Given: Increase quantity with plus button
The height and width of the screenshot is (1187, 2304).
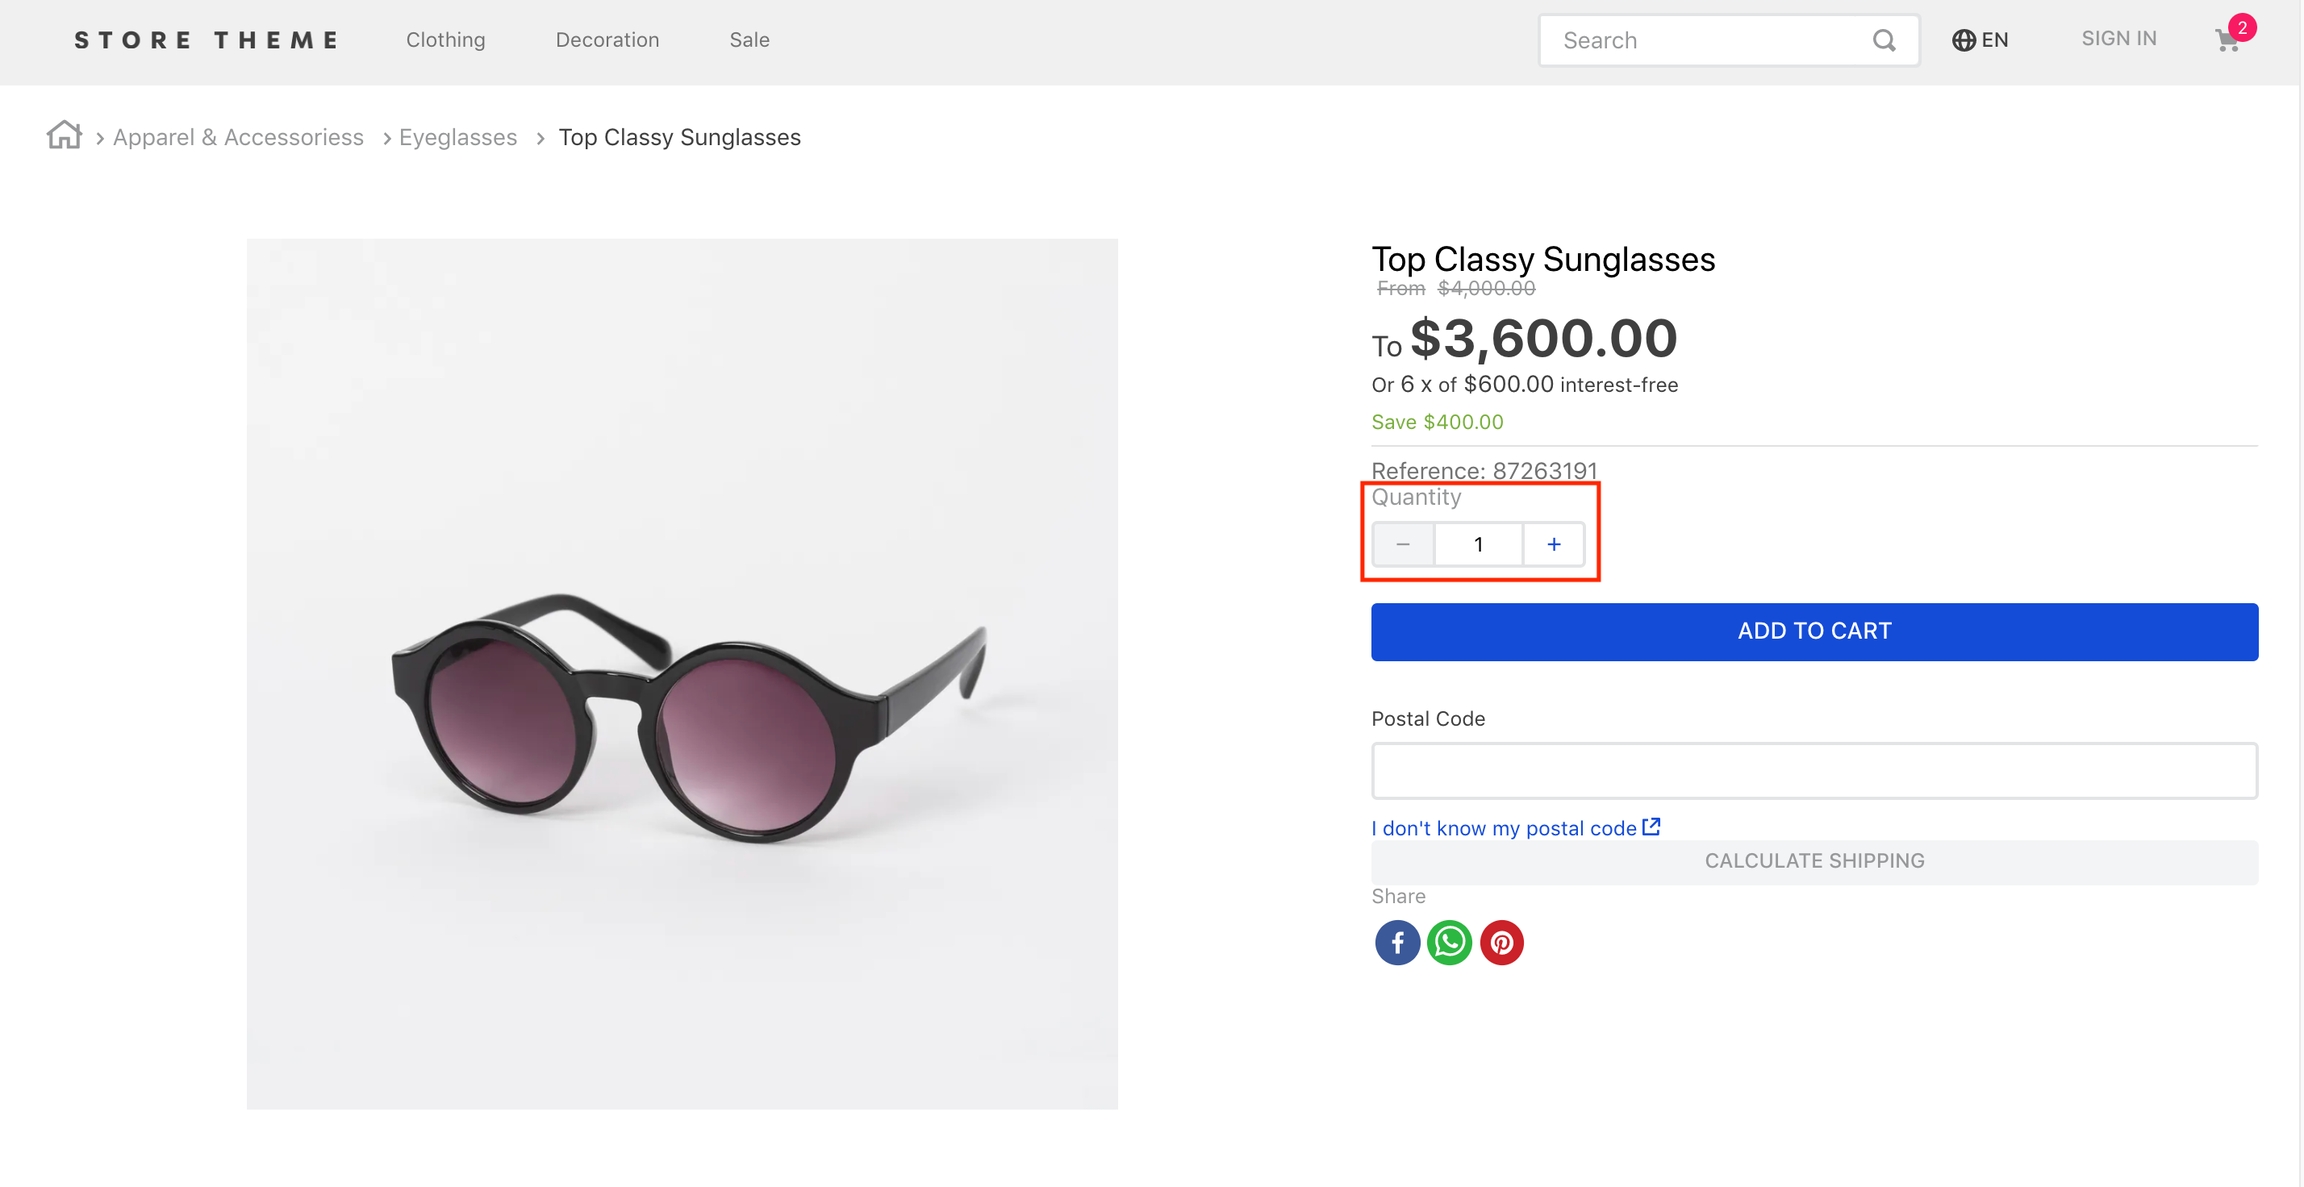Looking at the screenshot, I should point(1553,545).
